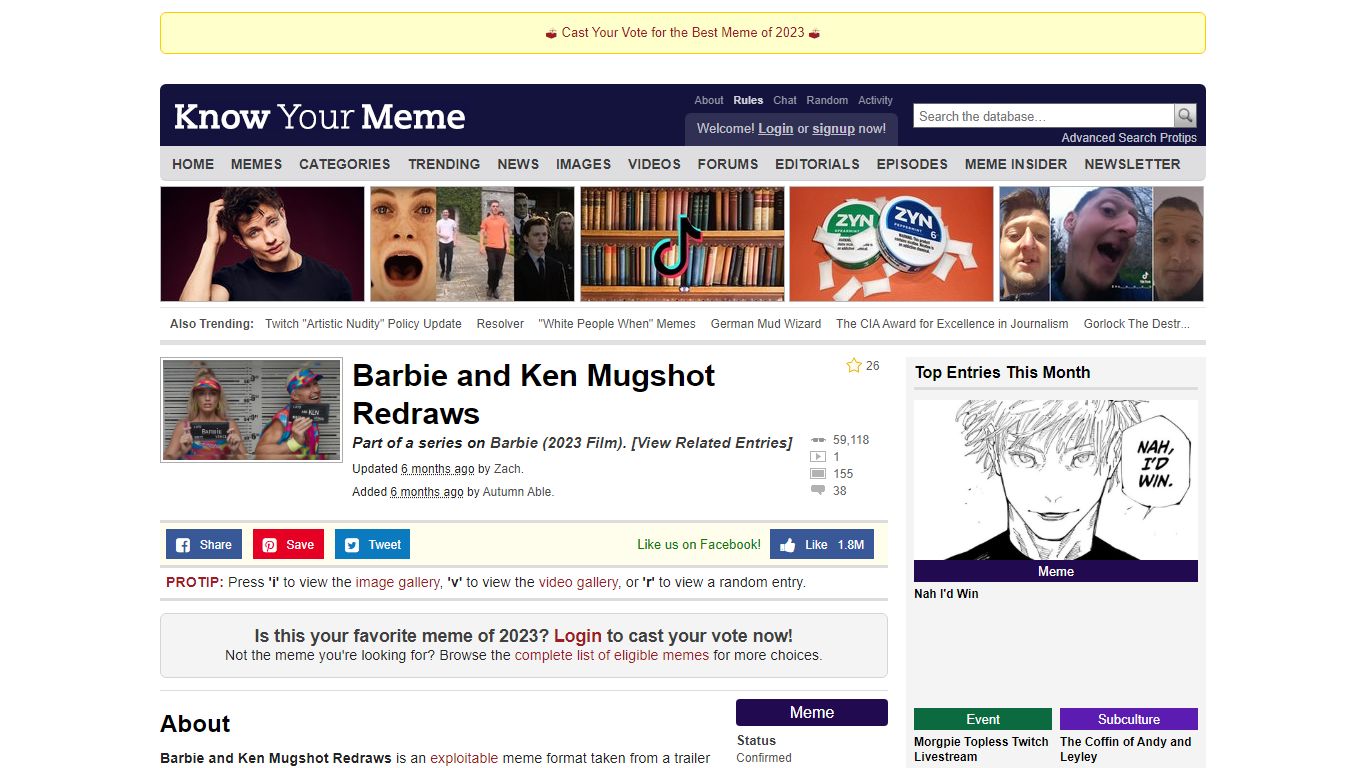The image size is (1366, 768).
Task: Click the signup link
Action: point(833,129)
